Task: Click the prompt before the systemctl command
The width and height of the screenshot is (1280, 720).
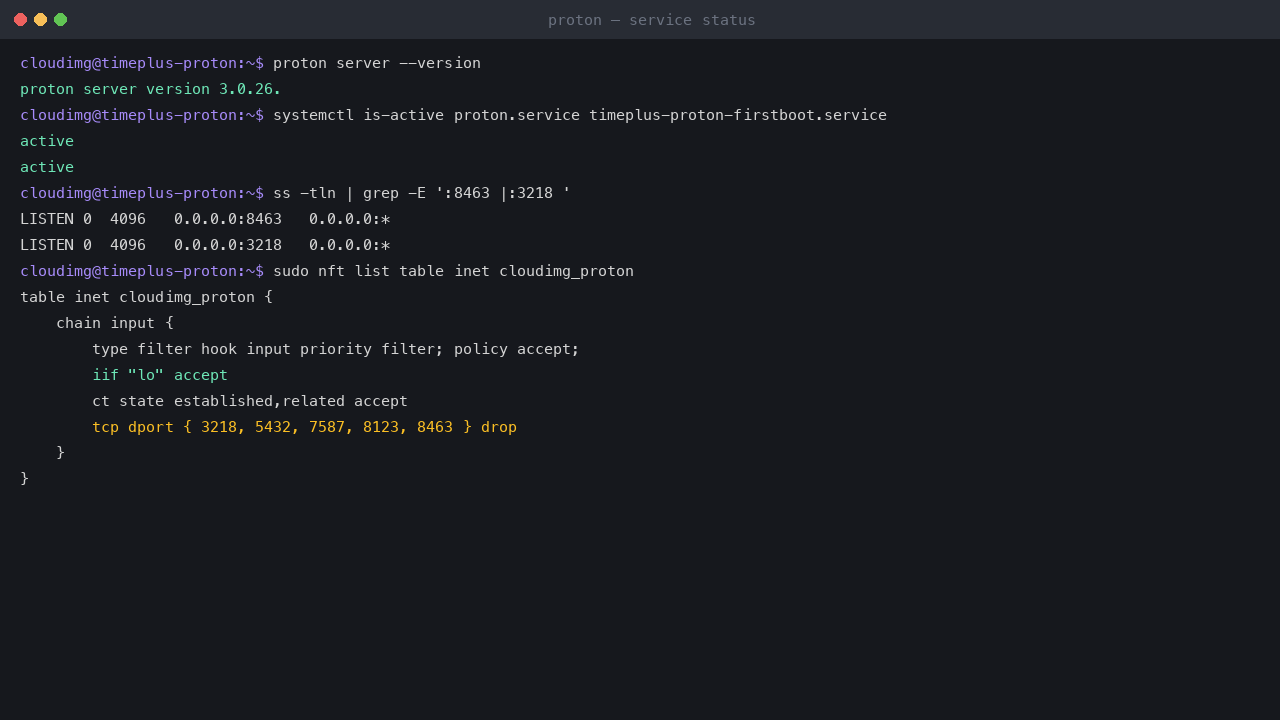Action: point(142,115)
